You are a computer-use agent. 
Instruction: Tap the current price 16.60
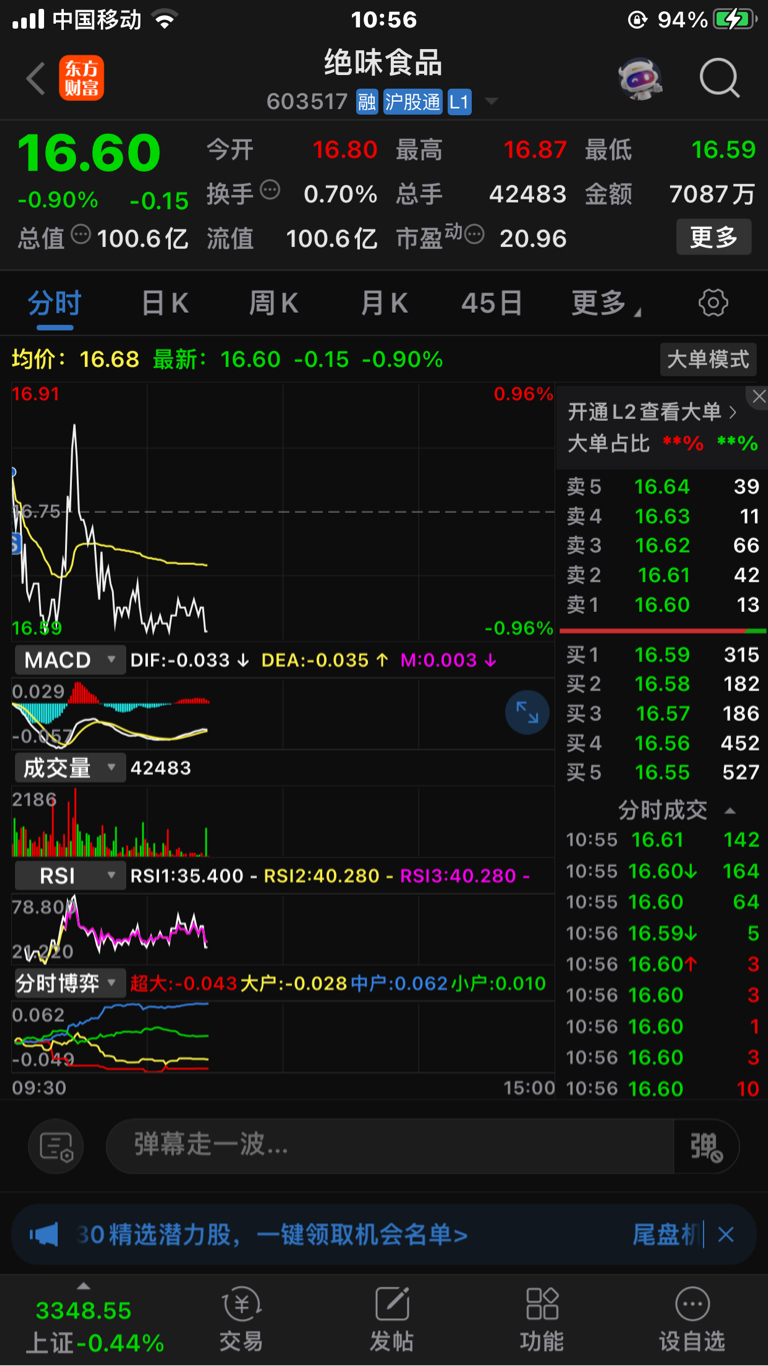click(x=89, y=153)
